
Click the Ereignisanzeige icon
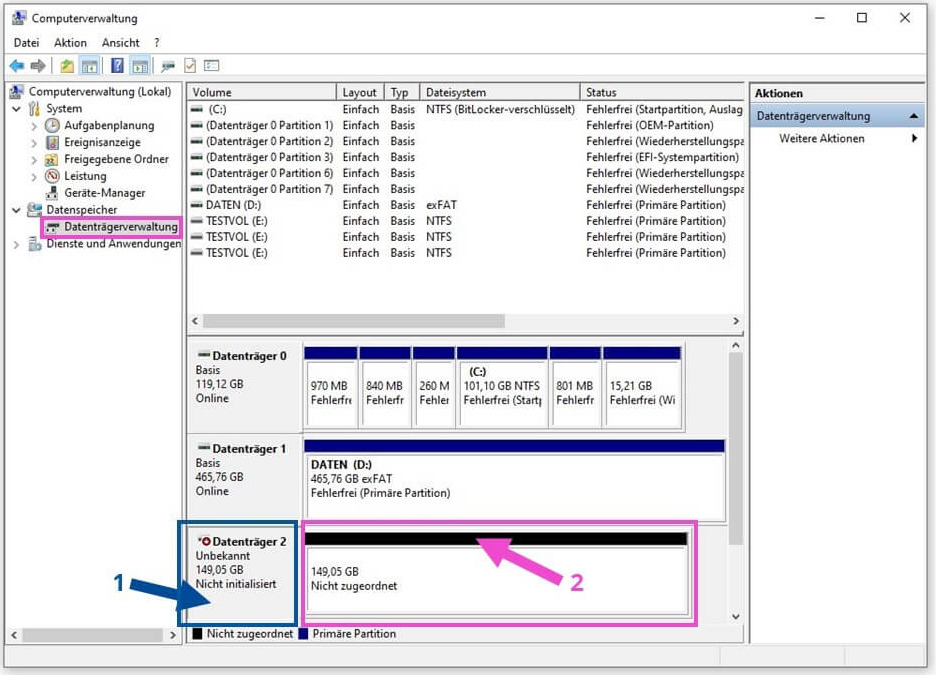(53, 142)
